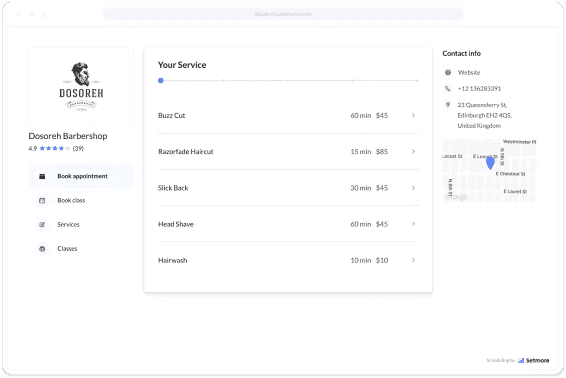This screenshot has width=566, height=378.
Task: Open the Website link
Action: (469, 73)
